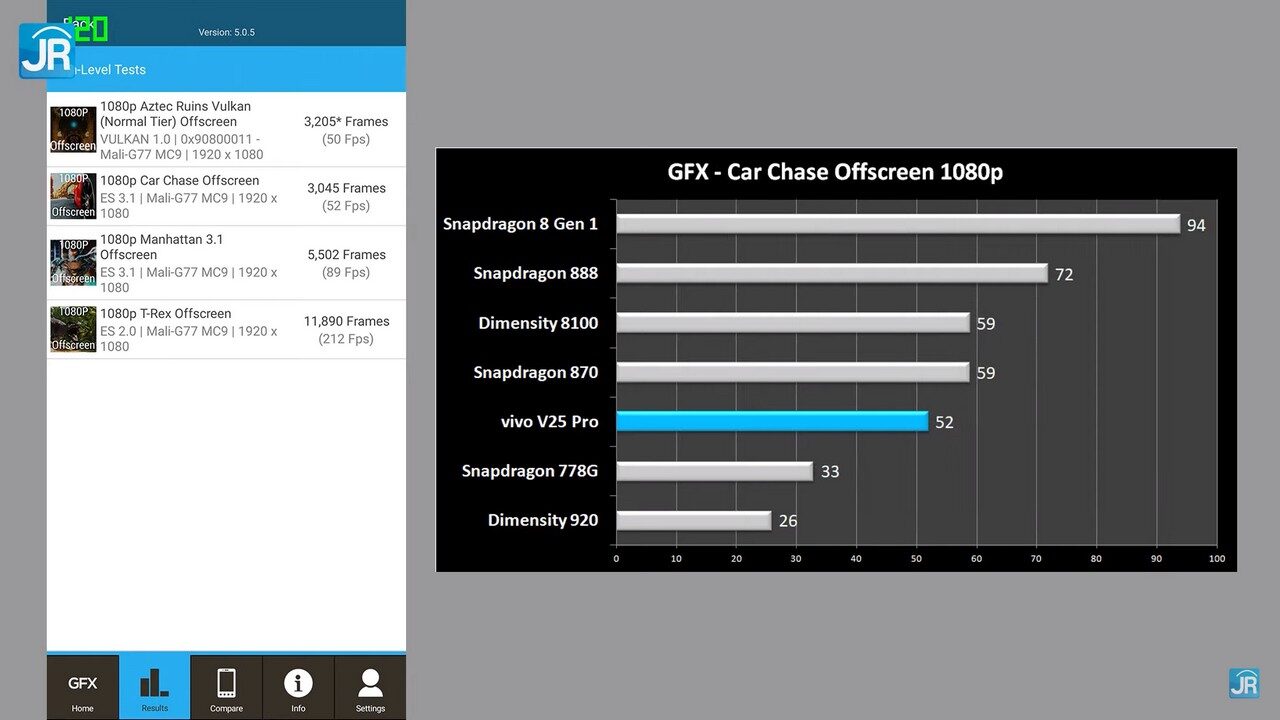Click the (89 Fps) value
1280x720 pixels.
click(x=346, y=272)
